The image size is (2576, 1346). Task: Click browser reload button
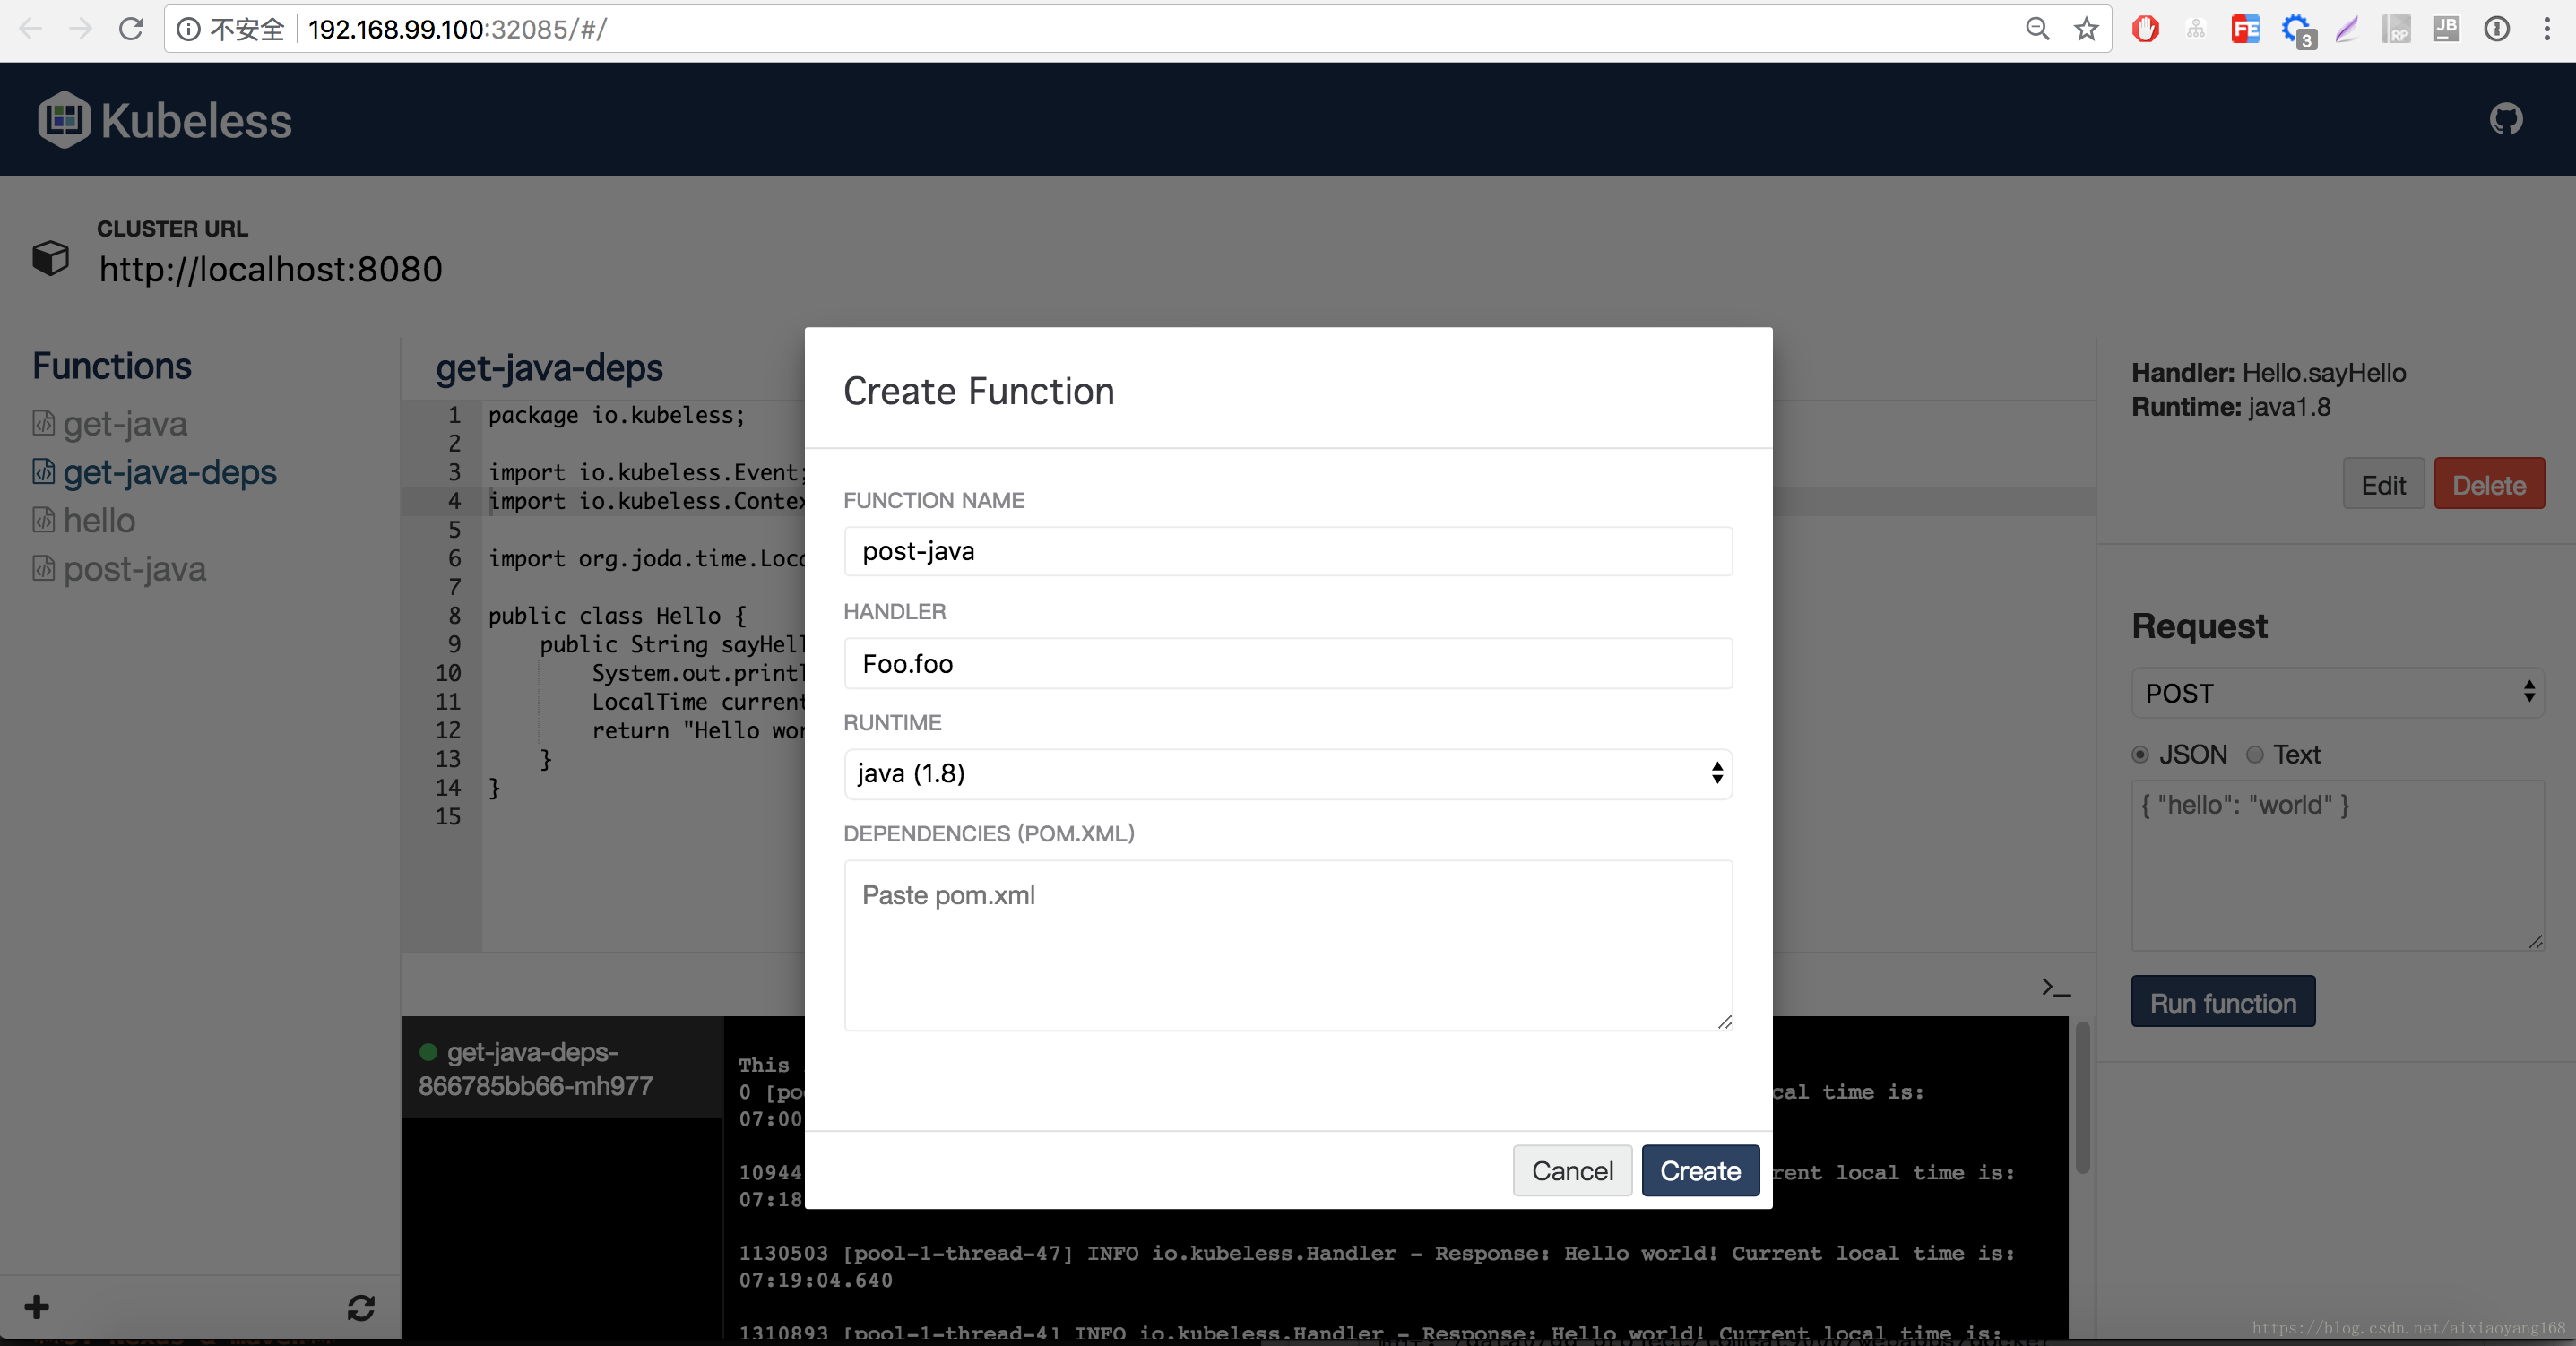pos(131,29)
